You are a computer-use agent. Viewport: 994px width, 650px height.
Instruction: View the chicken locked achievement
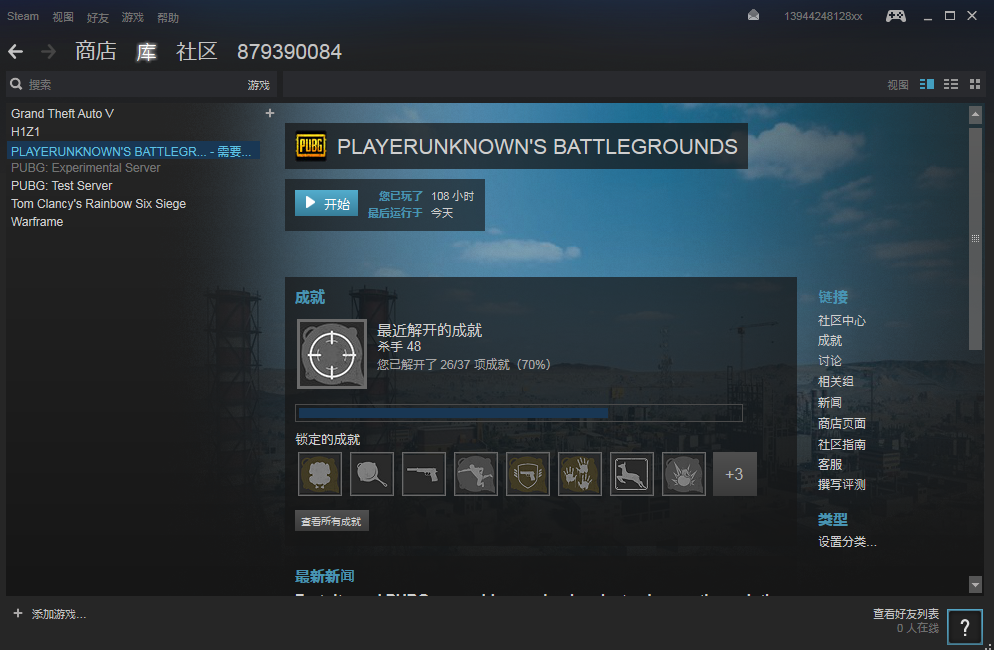pos(320,474)
